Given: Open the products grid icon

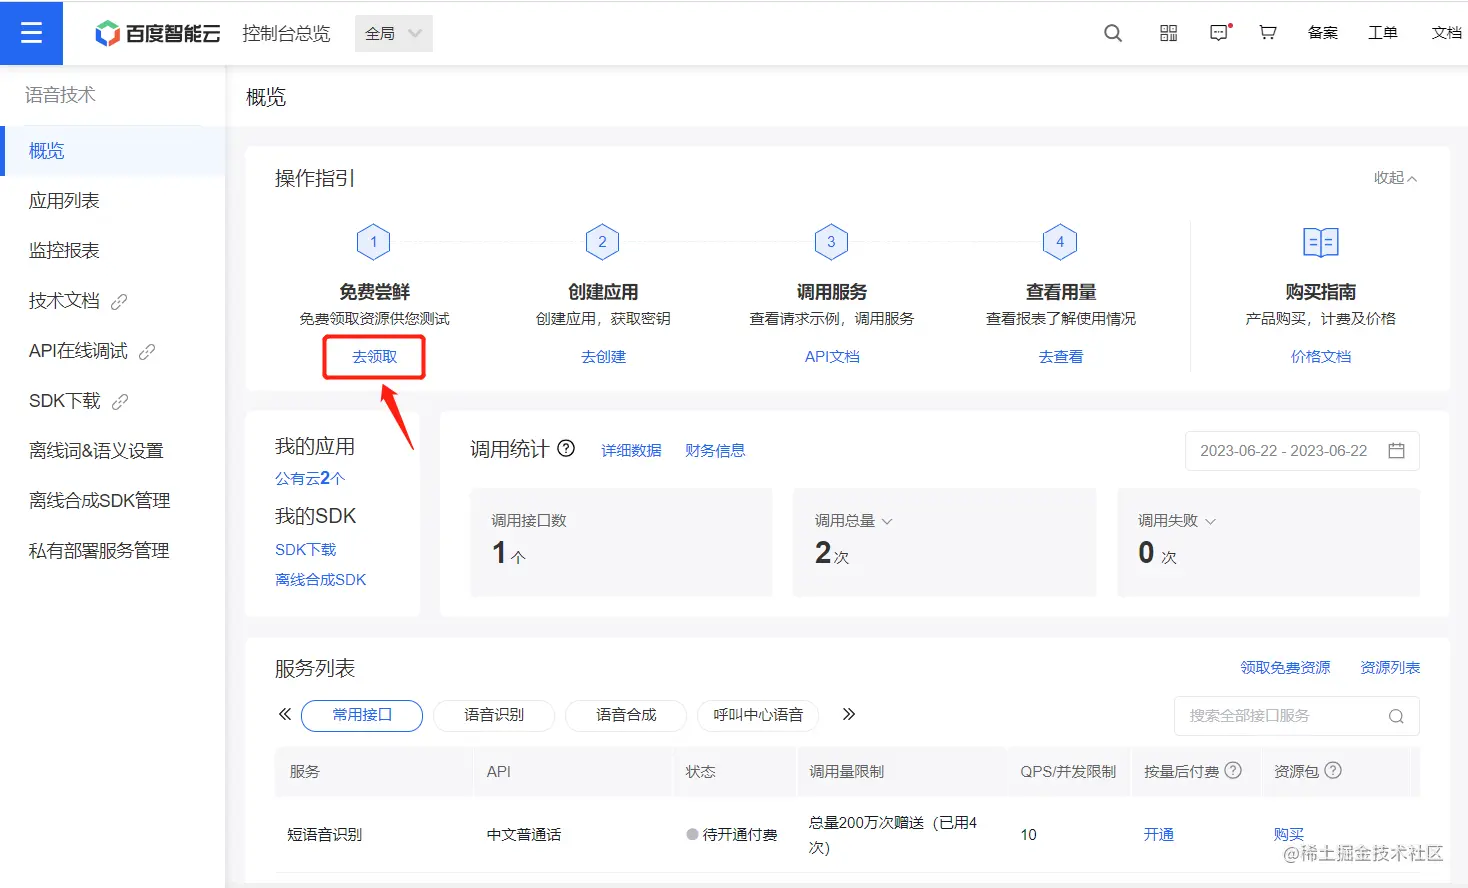Looking at the screenshot, I should tap(1168, 33).
